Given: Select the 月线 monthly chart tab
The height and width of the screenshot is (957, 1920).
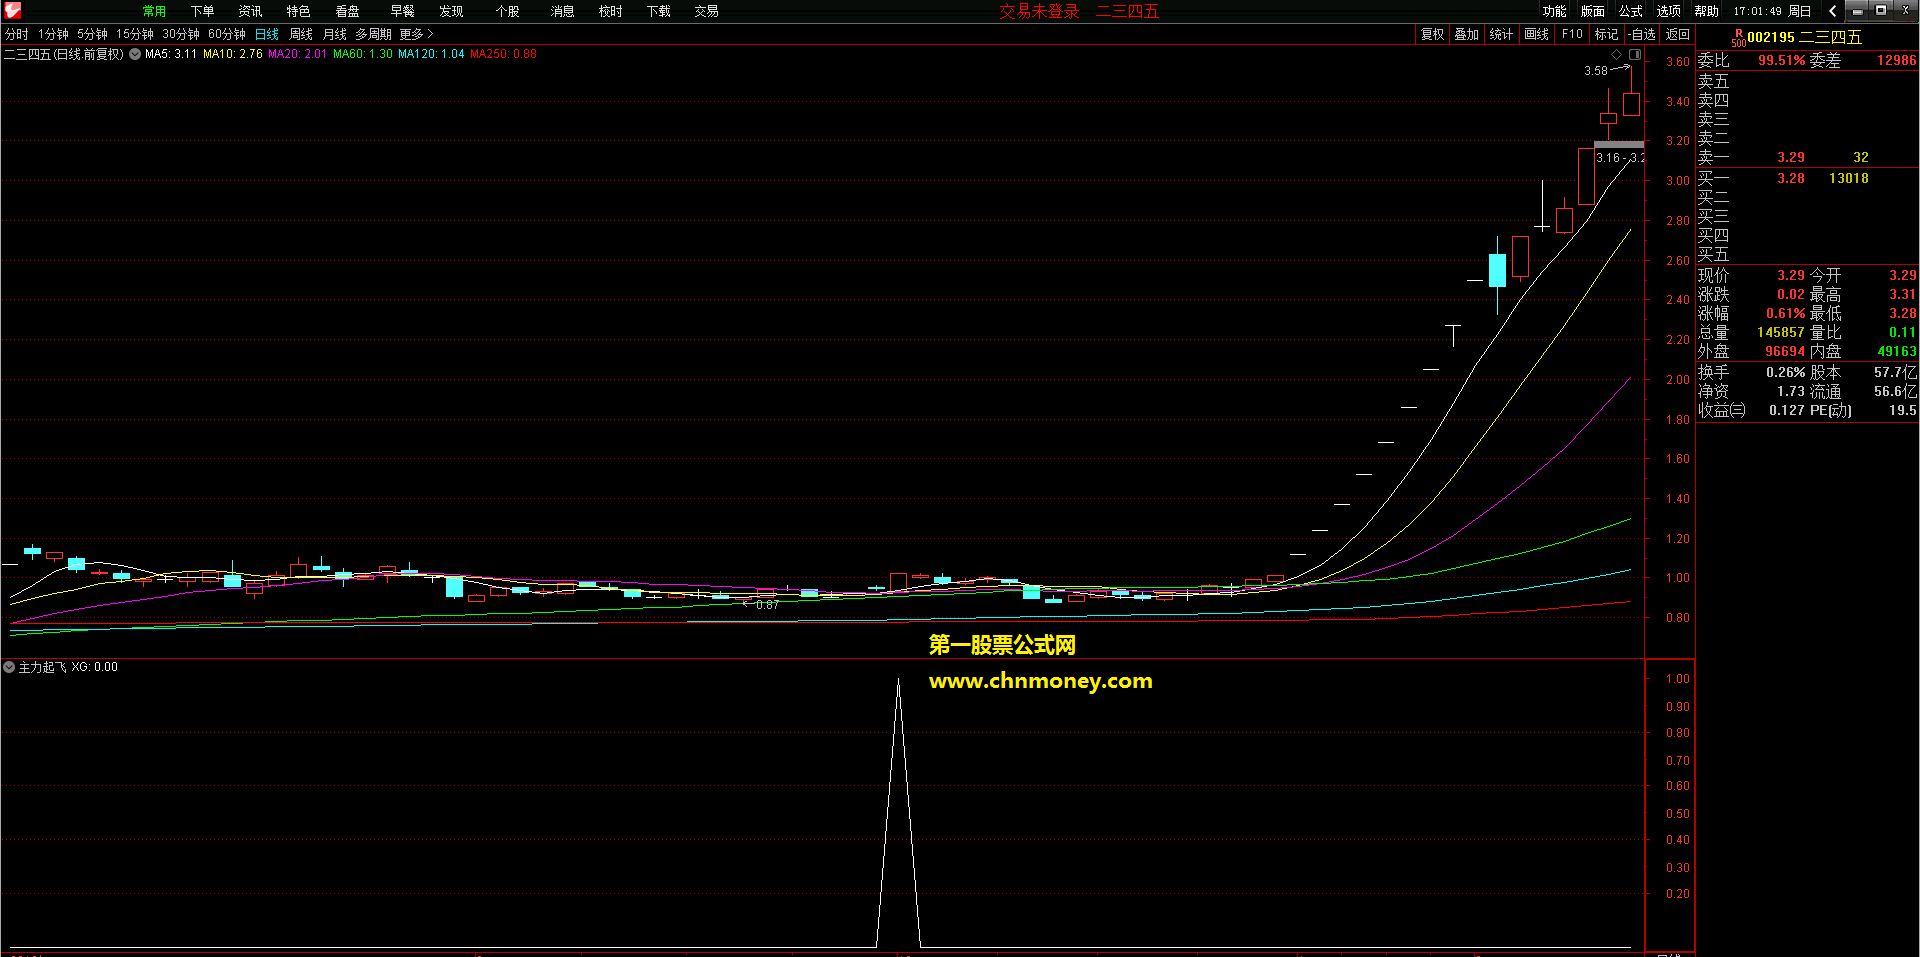Looking at the screenshot, I should click(x=335, y=34).
